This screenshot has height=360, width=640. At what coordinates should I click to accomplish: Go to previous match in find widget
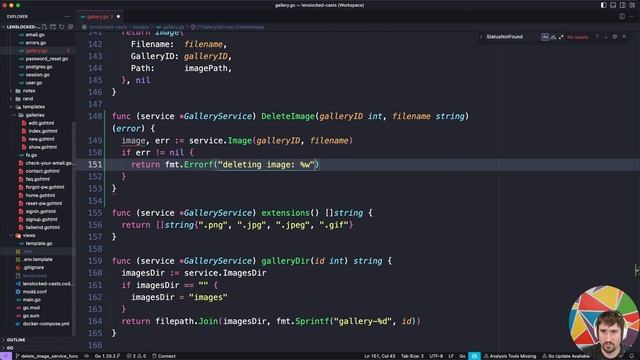pyautogui.click(x=597, y=37)
